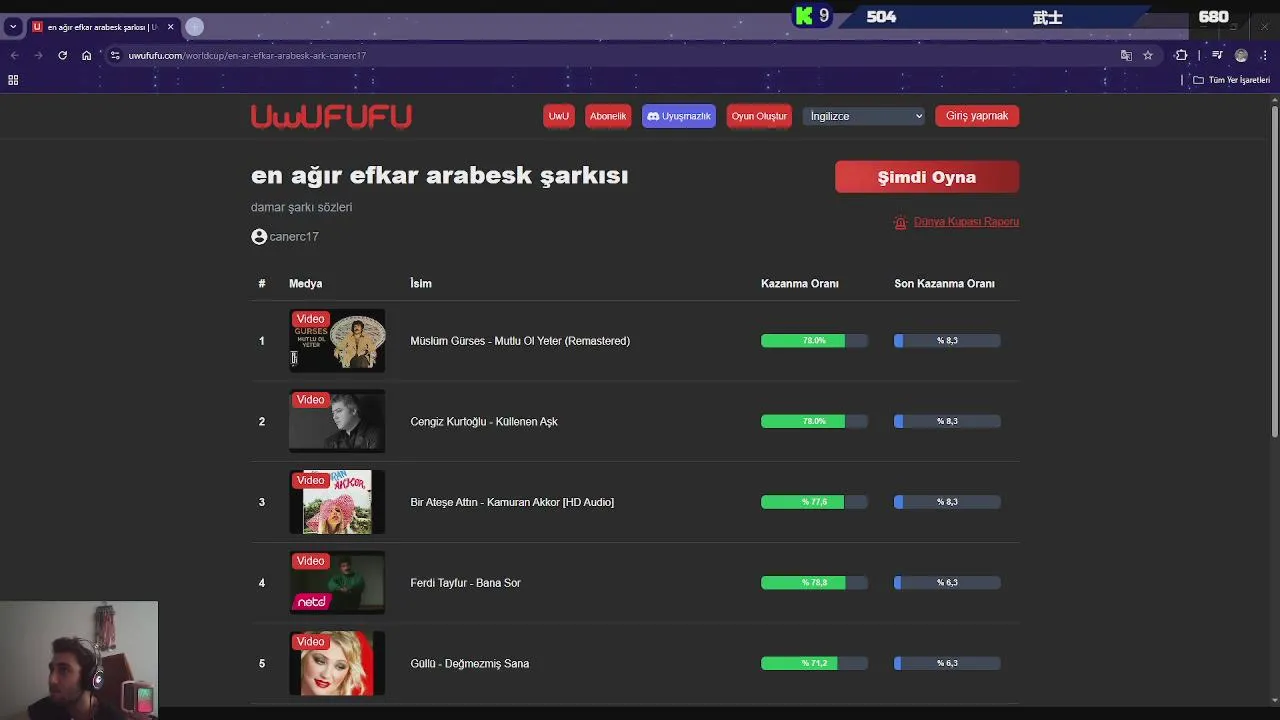Click the text Ferdi Tayfur - Bana Sor
Screen dimensions: 1280x720
click(x=465, y=583)
